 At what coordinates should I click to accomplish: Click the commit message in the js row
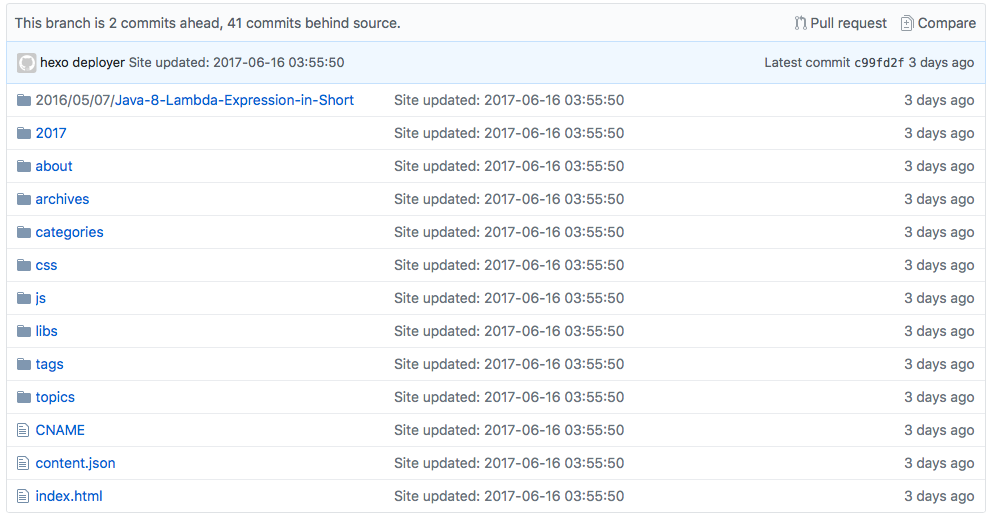pyautogui.click(x=509, y=298)
